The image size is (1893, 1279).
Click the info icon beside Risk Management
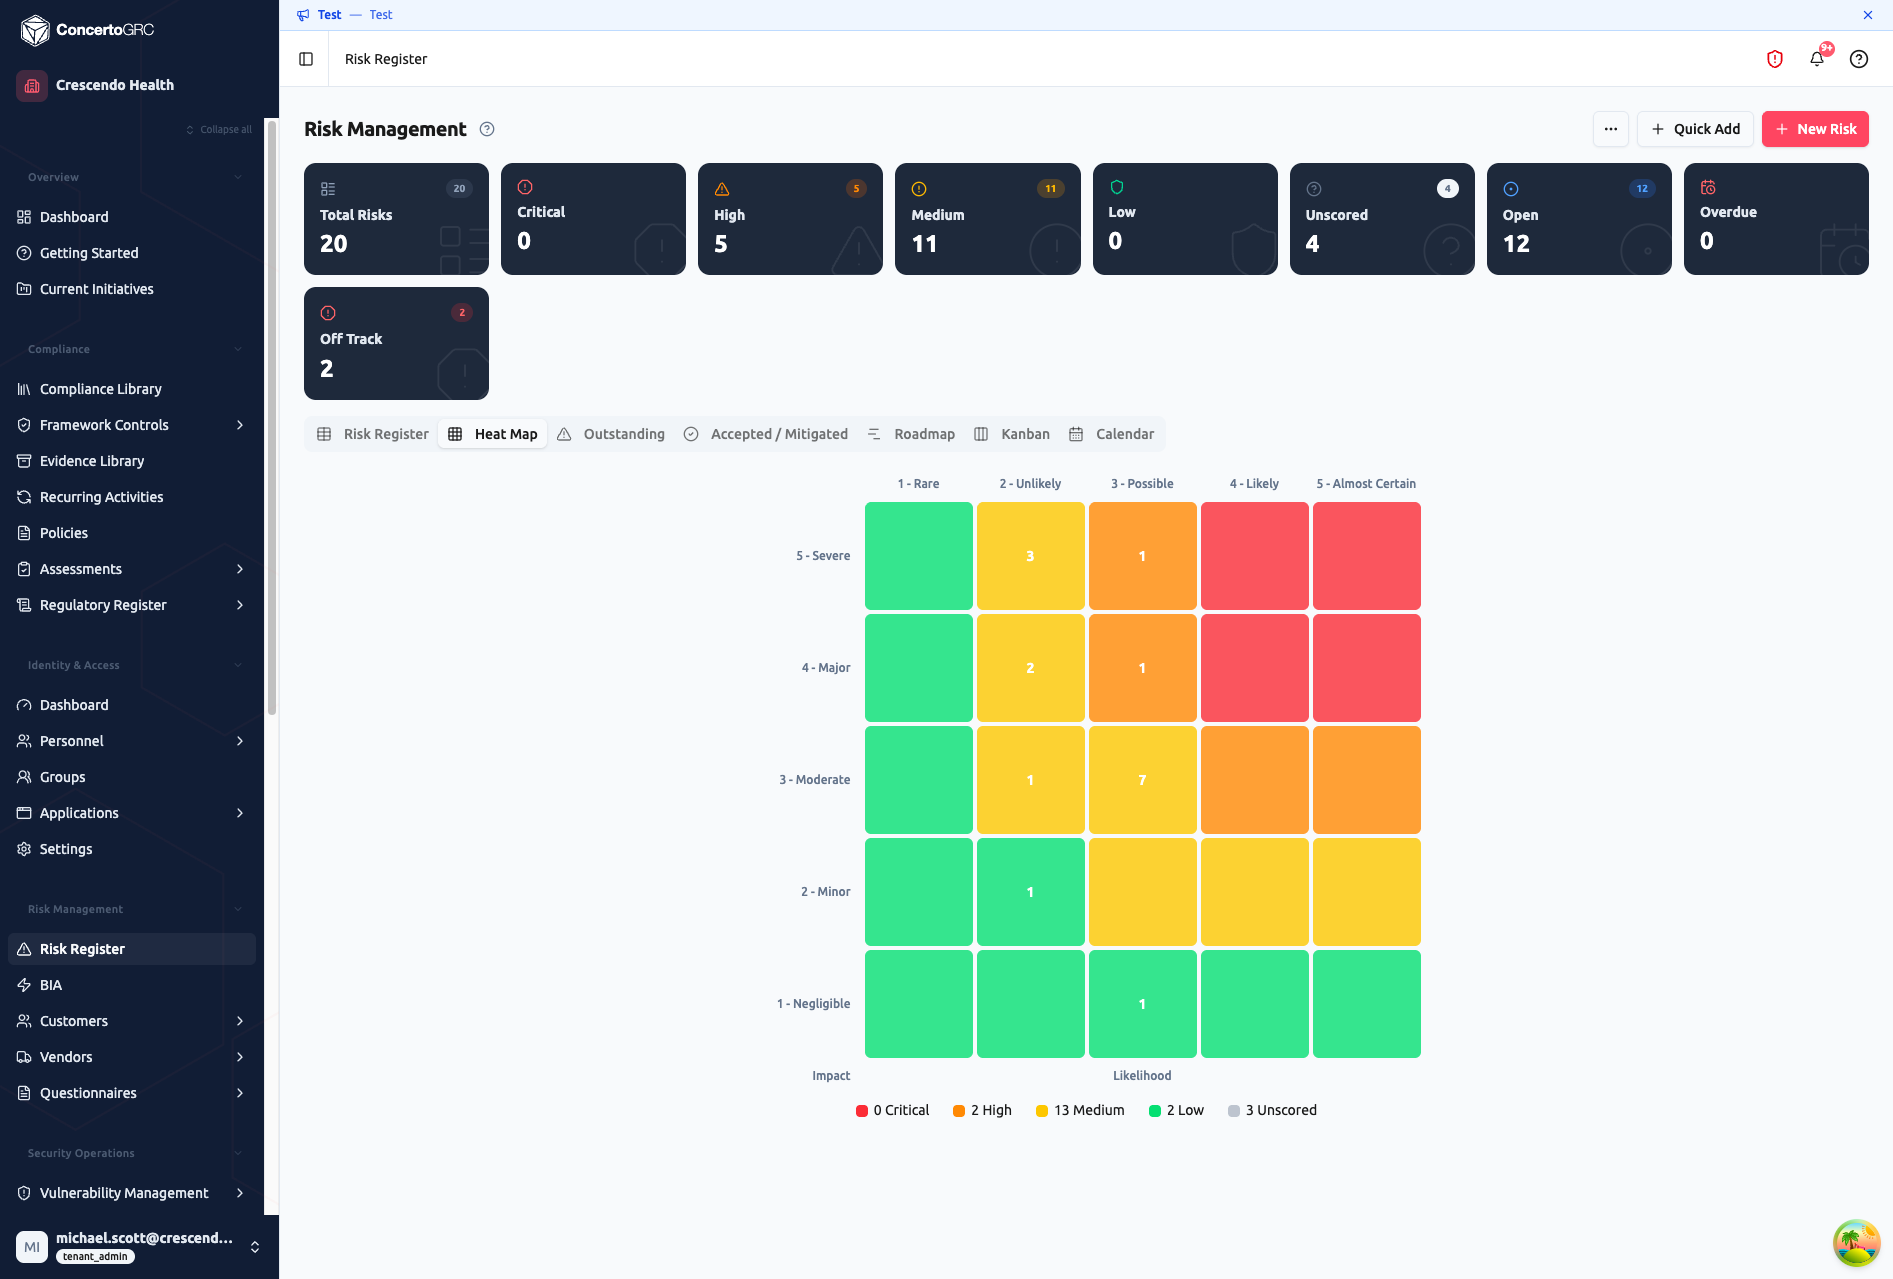[x=487, y=129]
